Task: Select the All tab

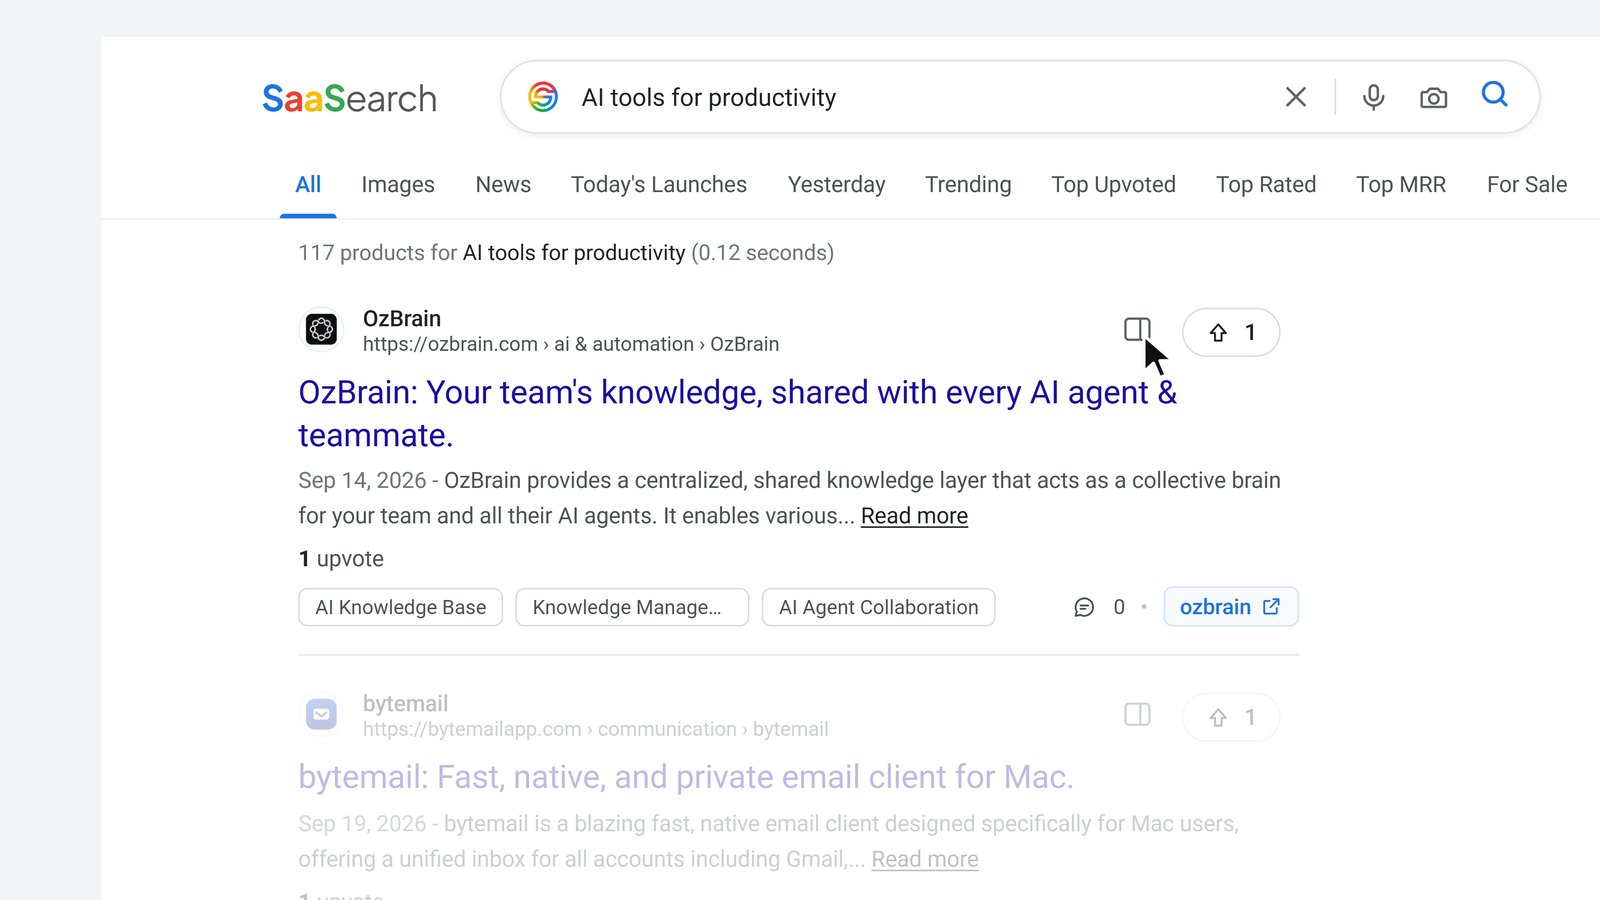Action: coord(308,185)
